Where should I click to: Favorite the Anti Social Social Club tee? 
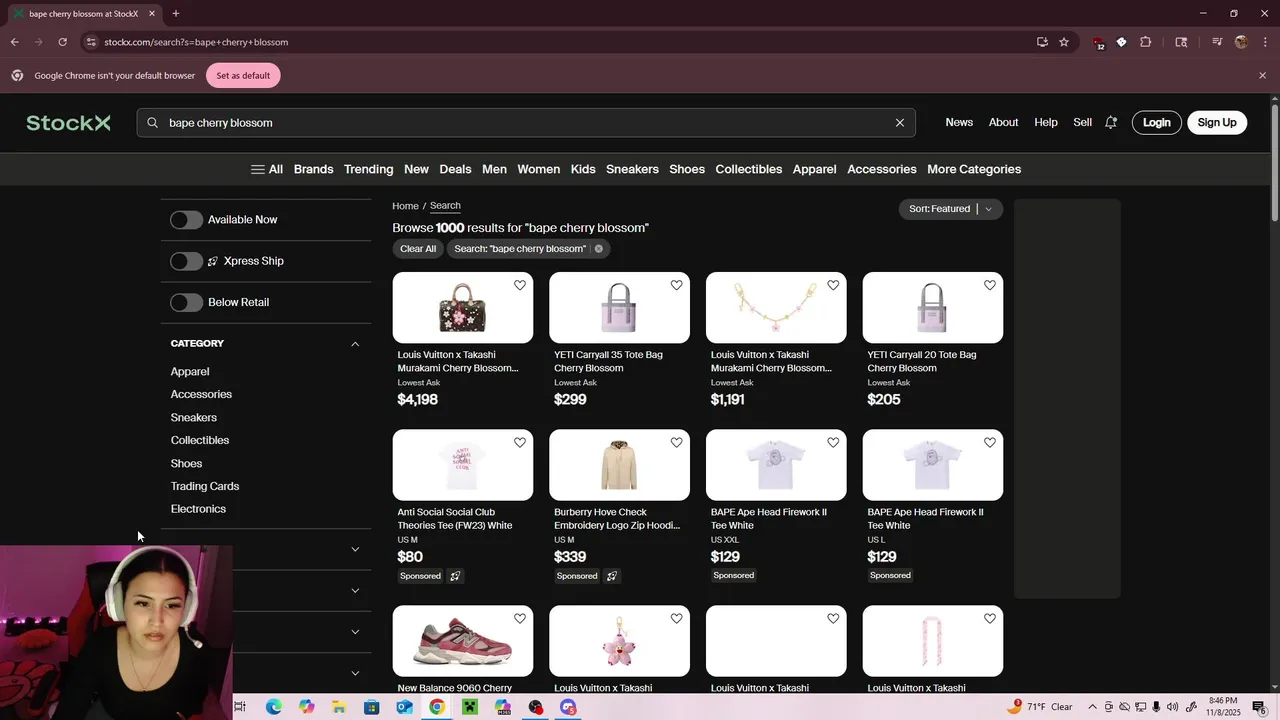520,442
